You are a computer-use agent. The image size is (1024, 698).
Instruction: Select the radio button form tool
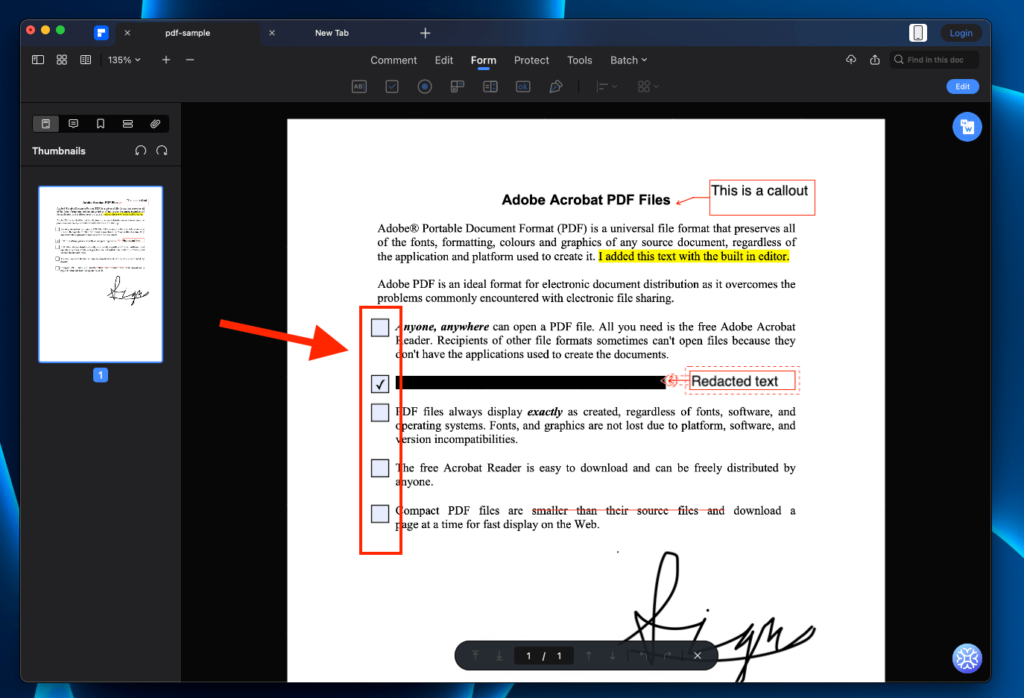point(424,86)
